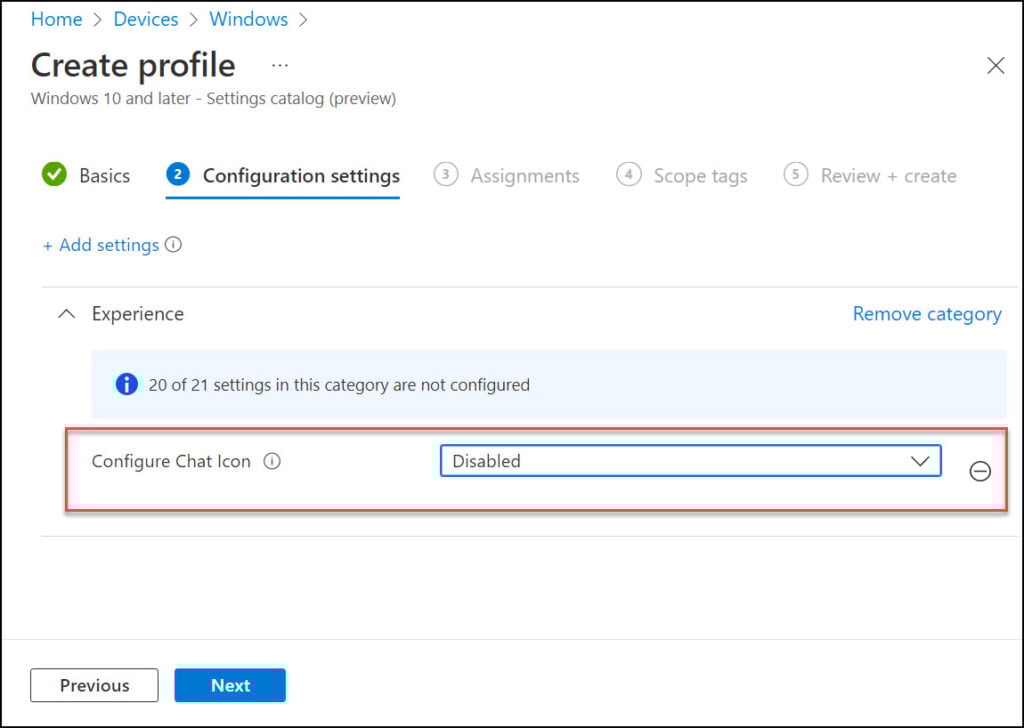Click the Experience category heading
This screenshot has width=1024, height=728.
[138, 314]
